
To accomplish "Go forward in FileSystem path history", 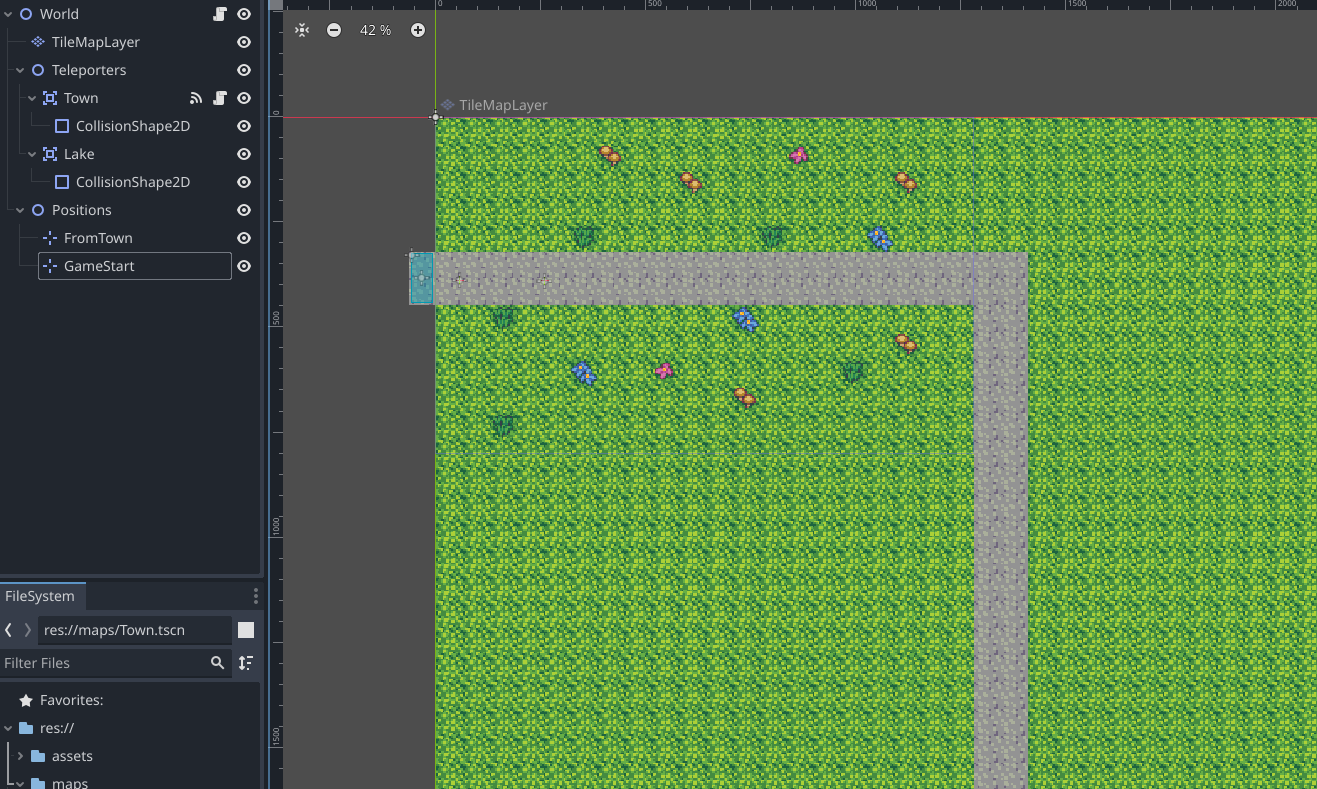I will click(27, 630).
